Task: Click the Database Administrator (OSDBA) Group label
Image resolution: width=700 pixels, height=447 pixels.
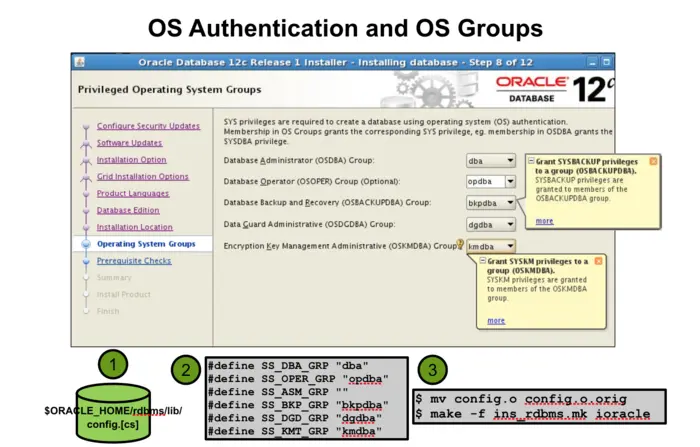Action: coord(299,160)
